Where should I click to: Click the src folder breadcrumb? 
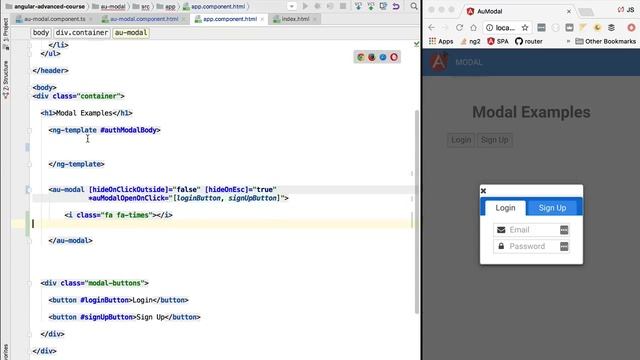coord(141,7)
